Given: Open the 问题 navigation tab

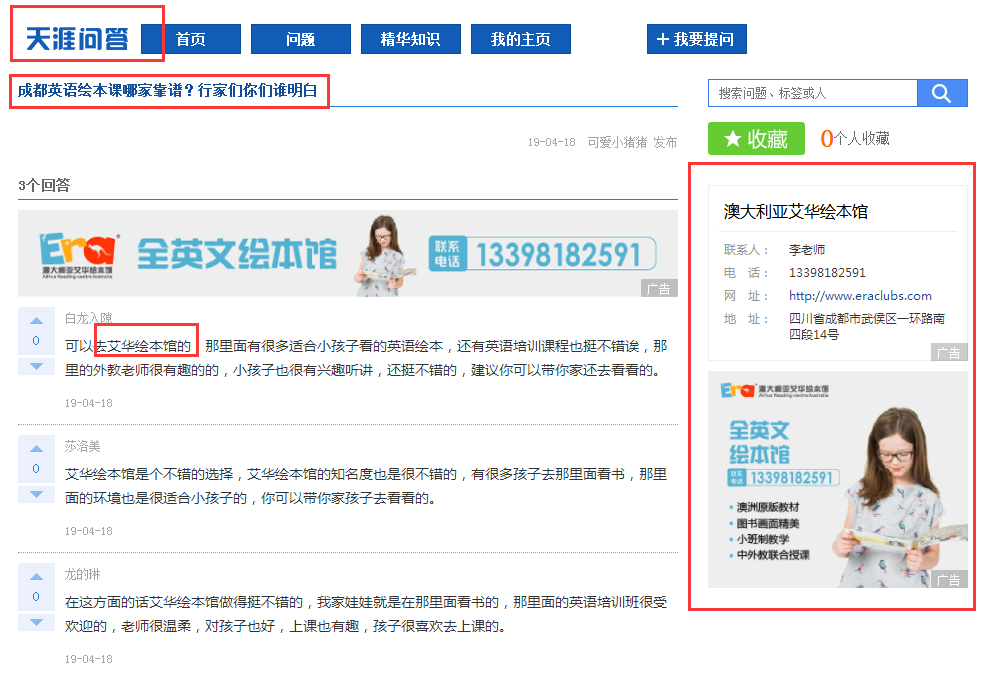Looking at the screenshot, I should tap(301, 39).
